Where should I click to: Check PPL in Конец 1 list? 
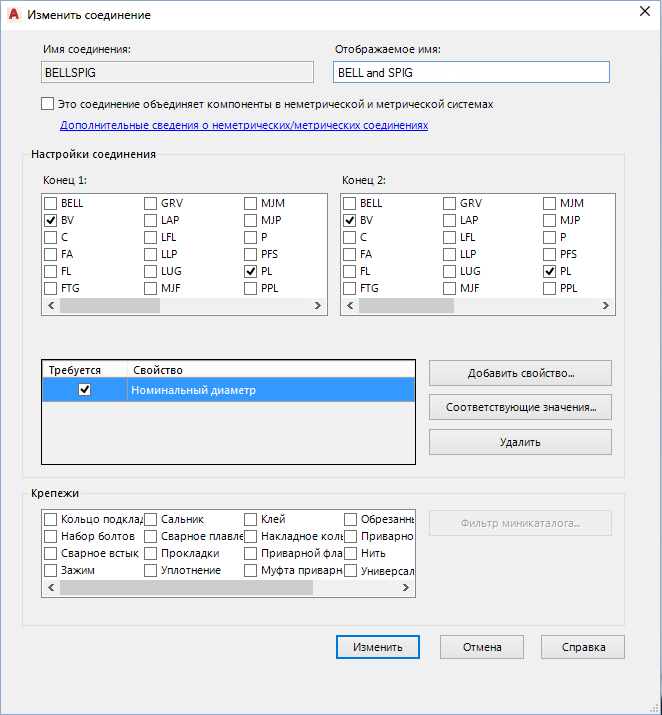point(250,288)
